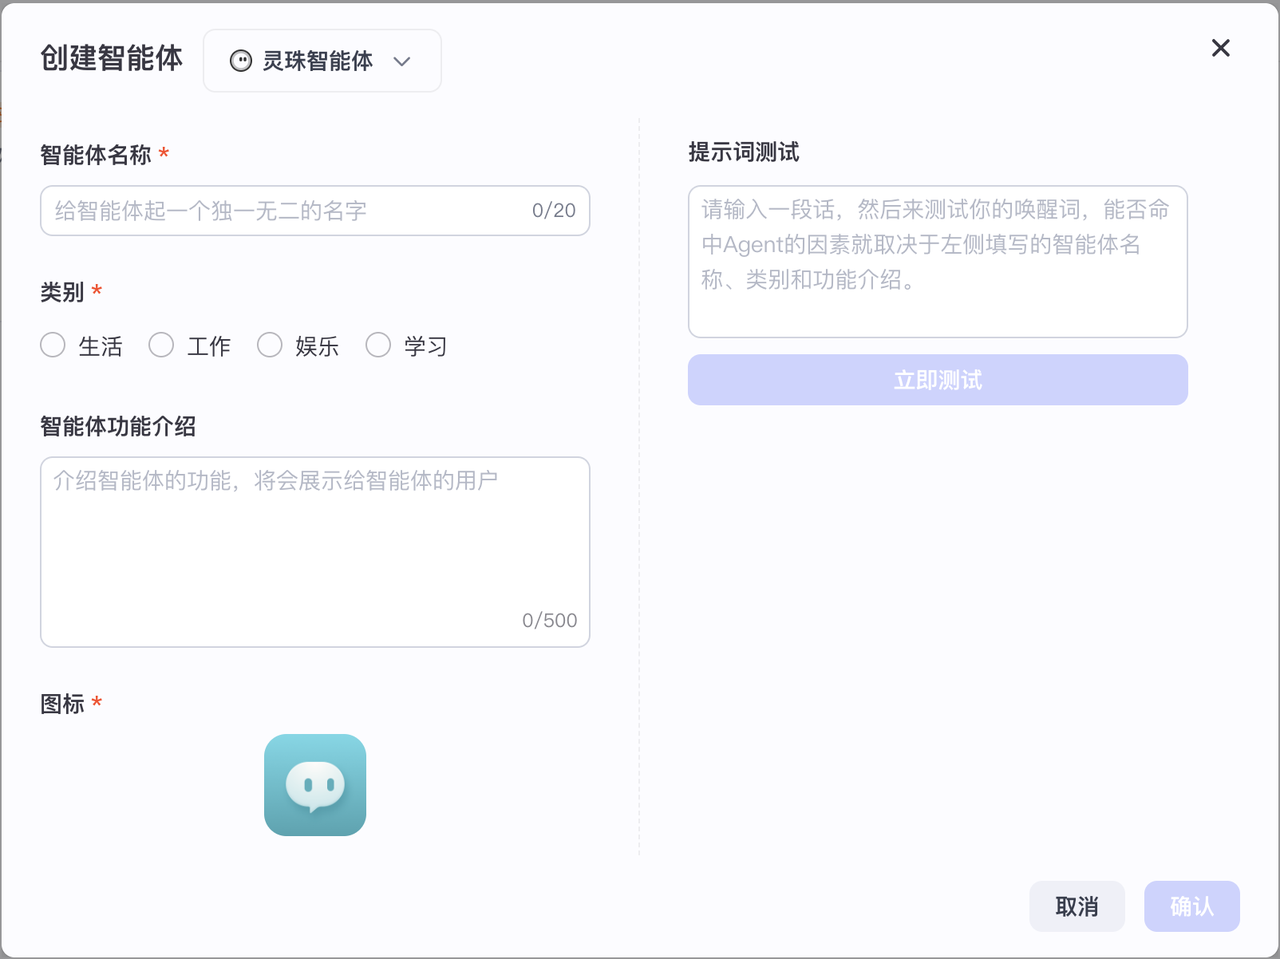1280x959 pixels.
Task: Close the 创建智能体 dialog with X
Action: [1220, 48]
